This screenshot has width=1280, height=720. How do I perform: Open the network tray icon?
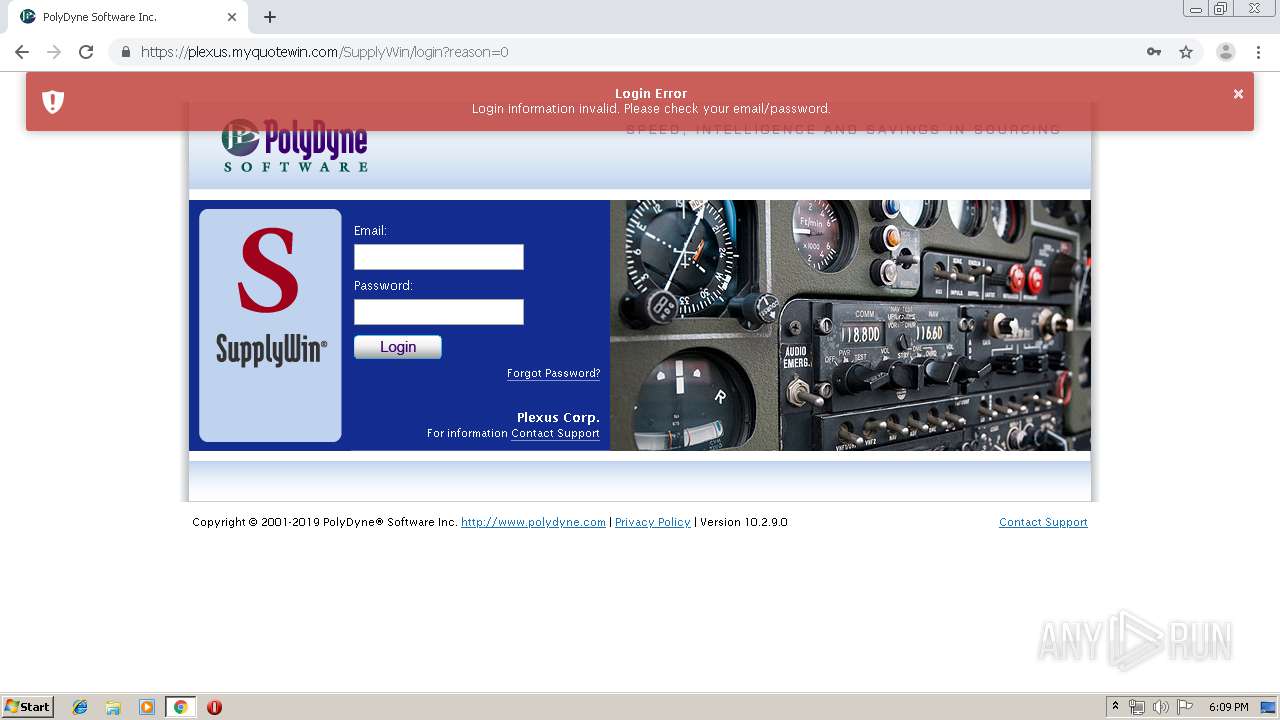pos(1137,707)
